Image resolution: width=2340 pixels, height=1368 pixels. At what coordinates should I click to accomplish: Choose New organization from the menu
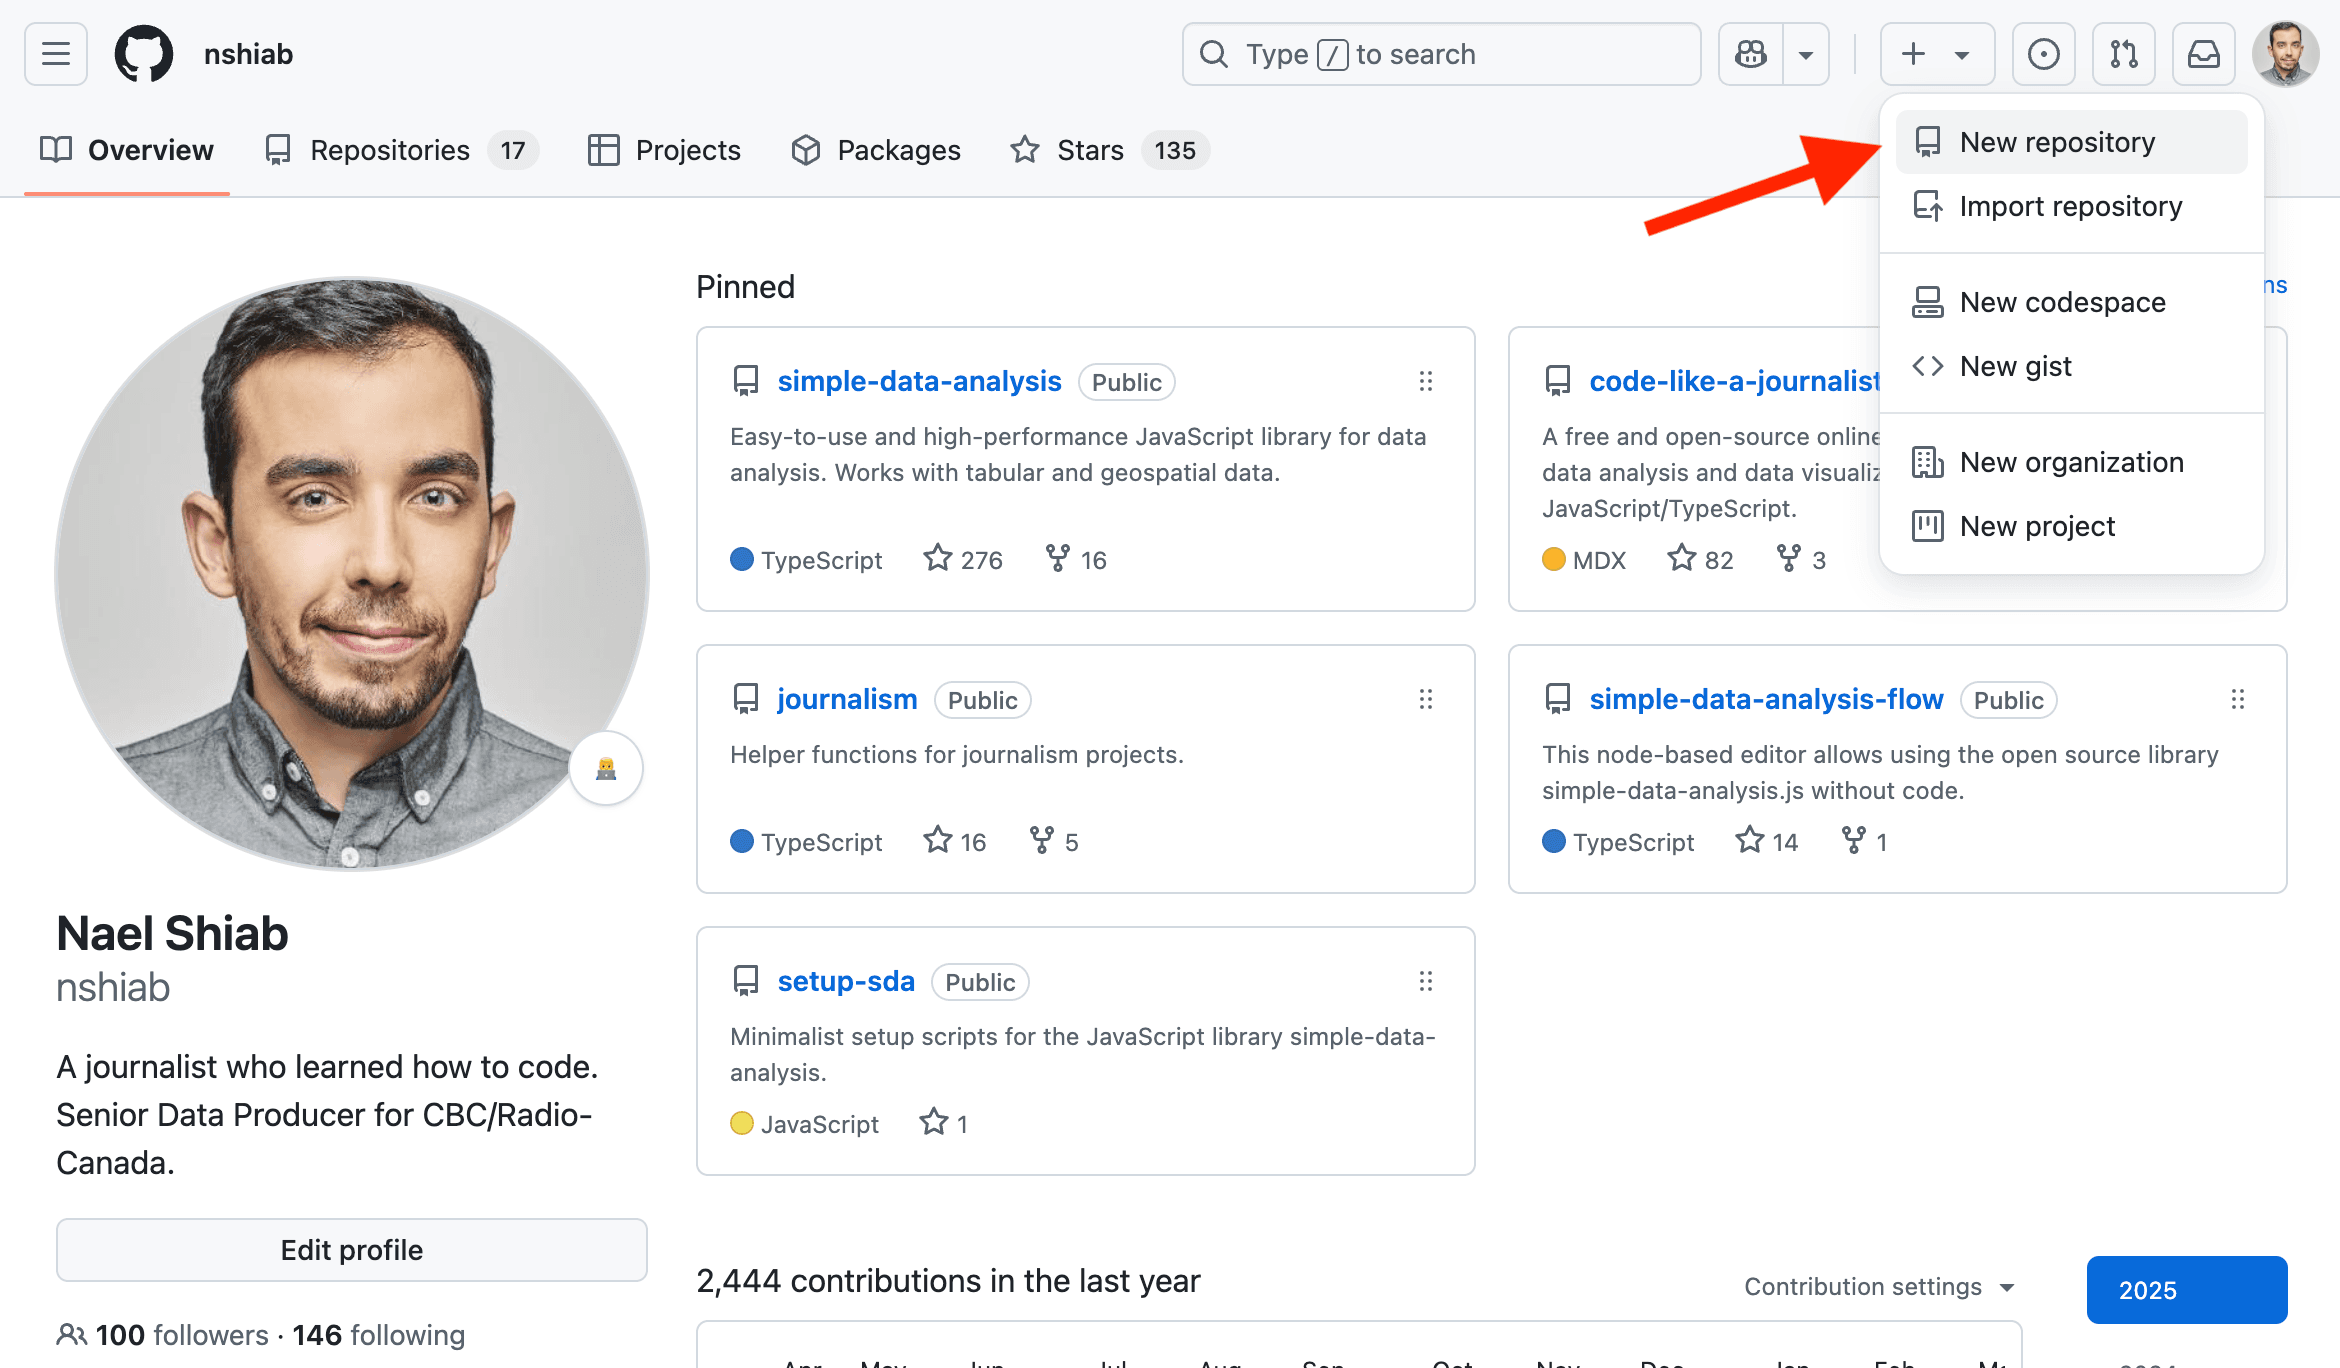tap(2071, 462)
